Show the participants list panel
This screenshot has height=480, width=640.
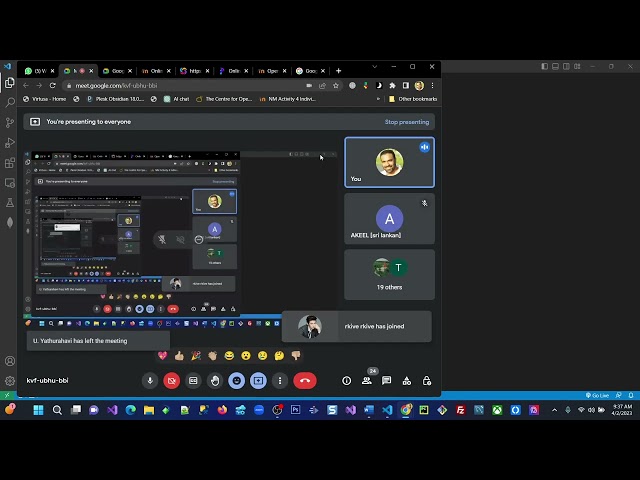(367, 381)
